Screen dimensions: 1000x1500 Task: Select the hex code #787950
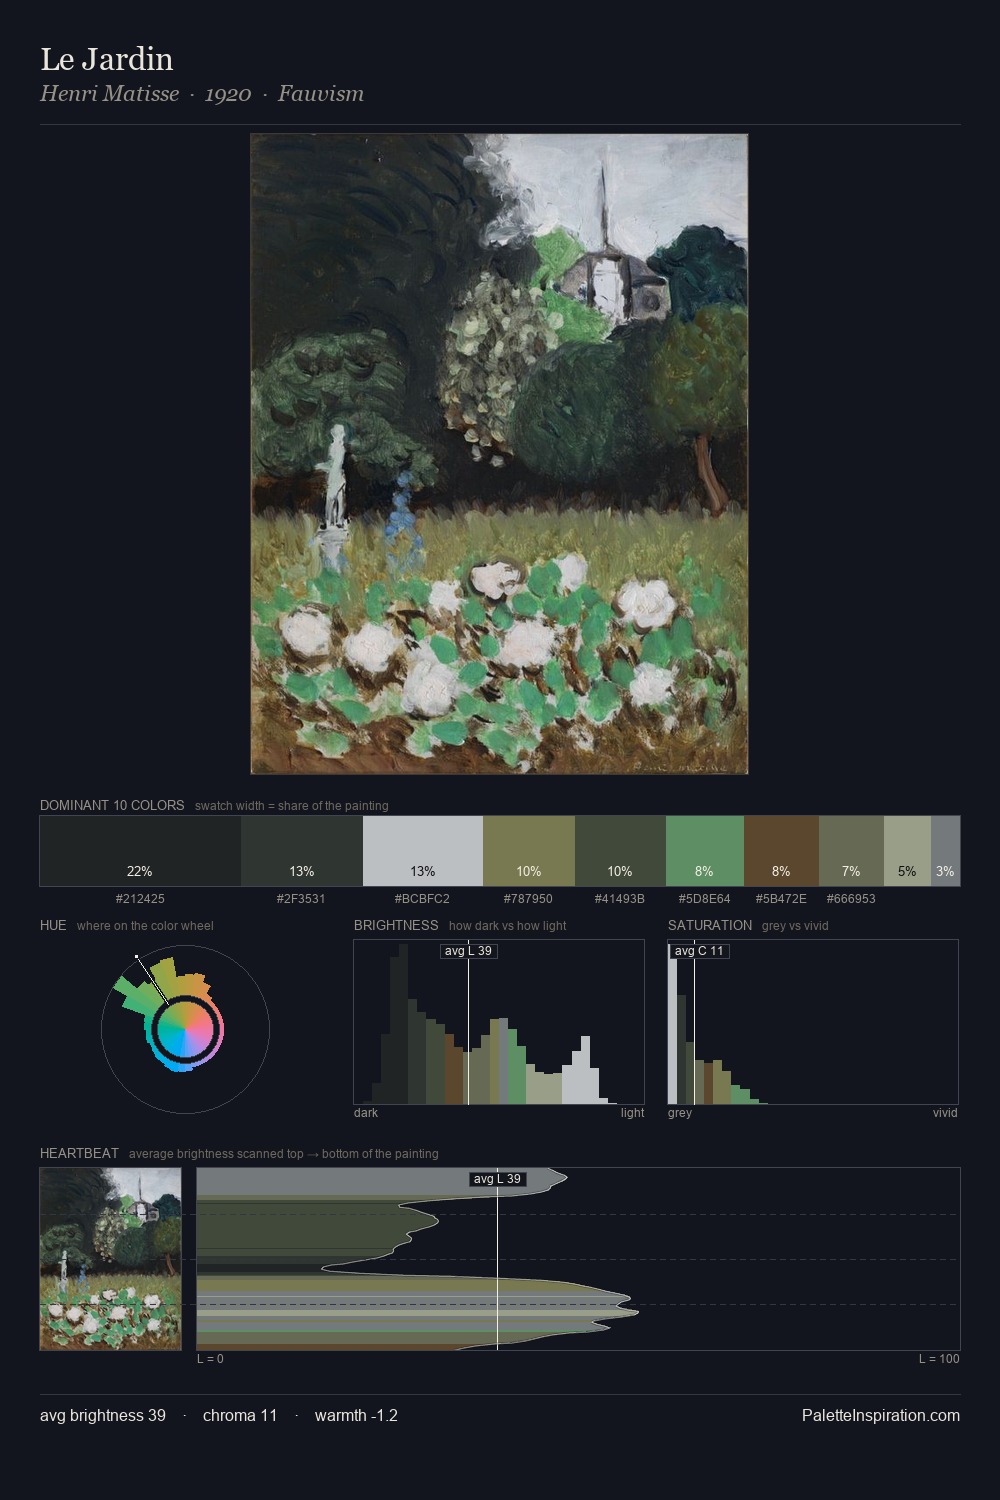(x=528, y=899)
